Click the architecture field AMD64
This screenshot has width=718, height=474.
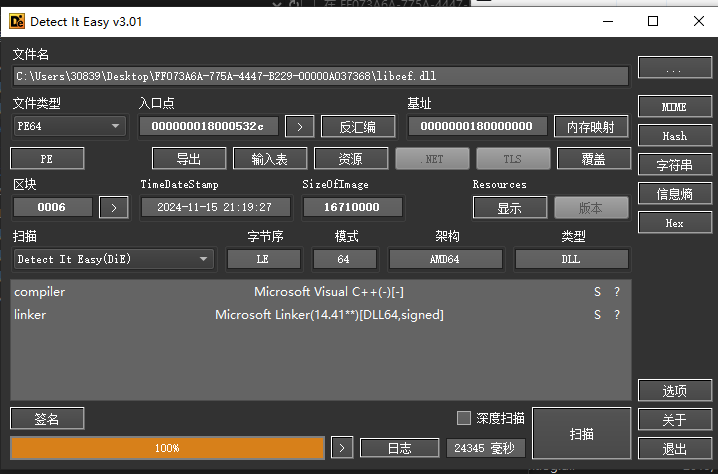(446, 259)
